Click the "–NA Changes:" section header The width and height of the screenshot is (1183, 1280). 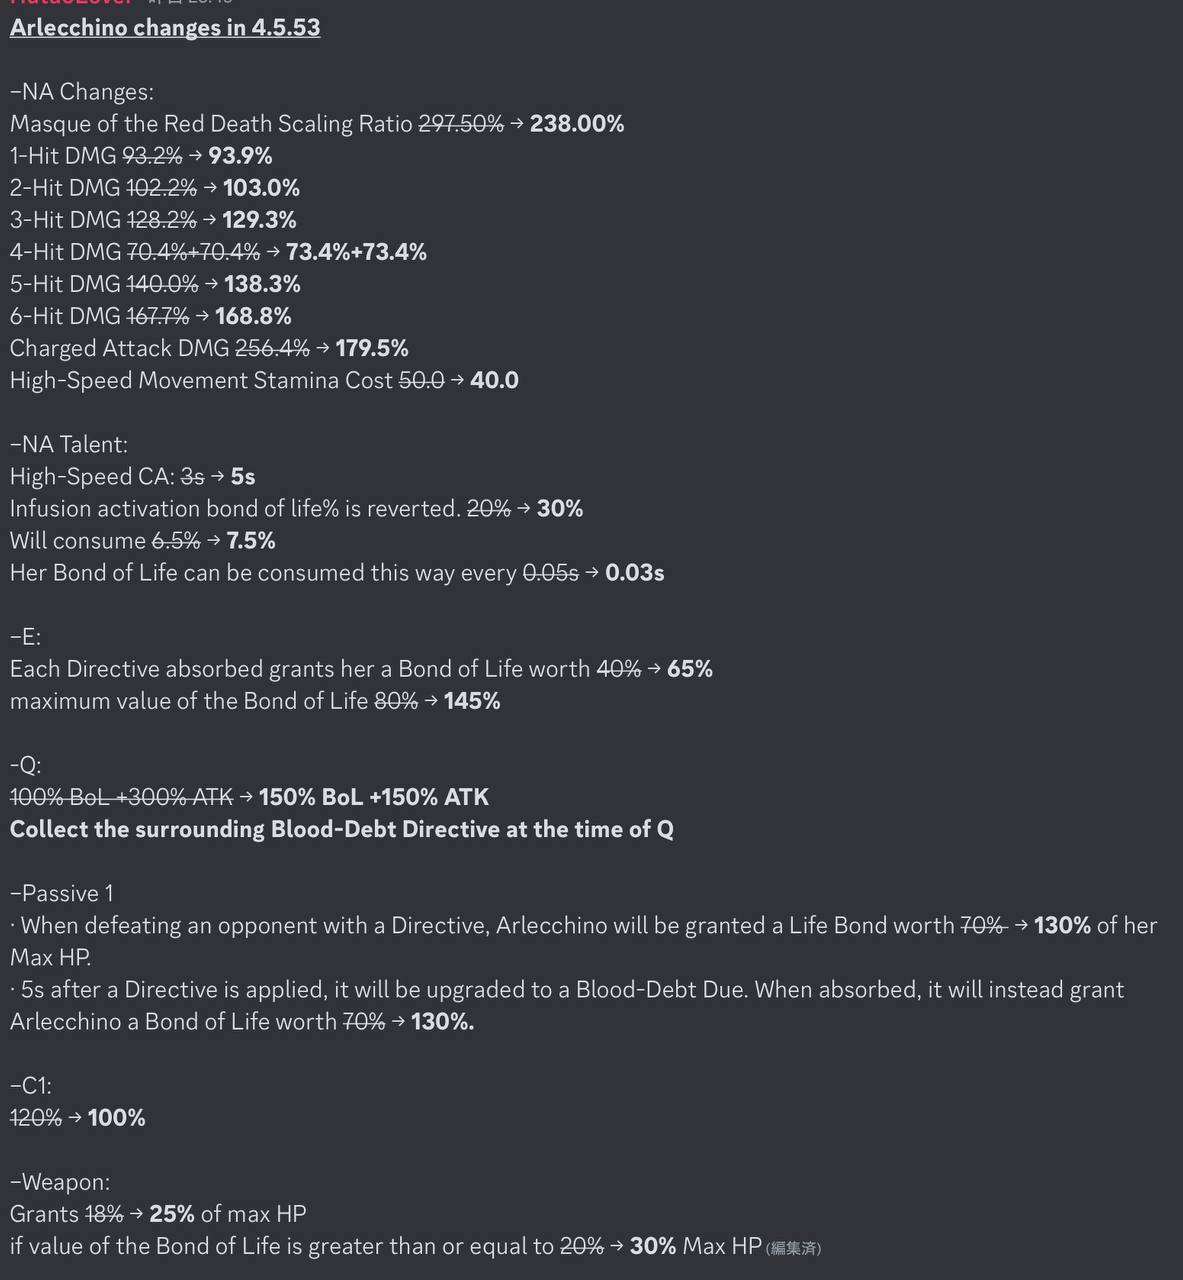tap(82, 92)
